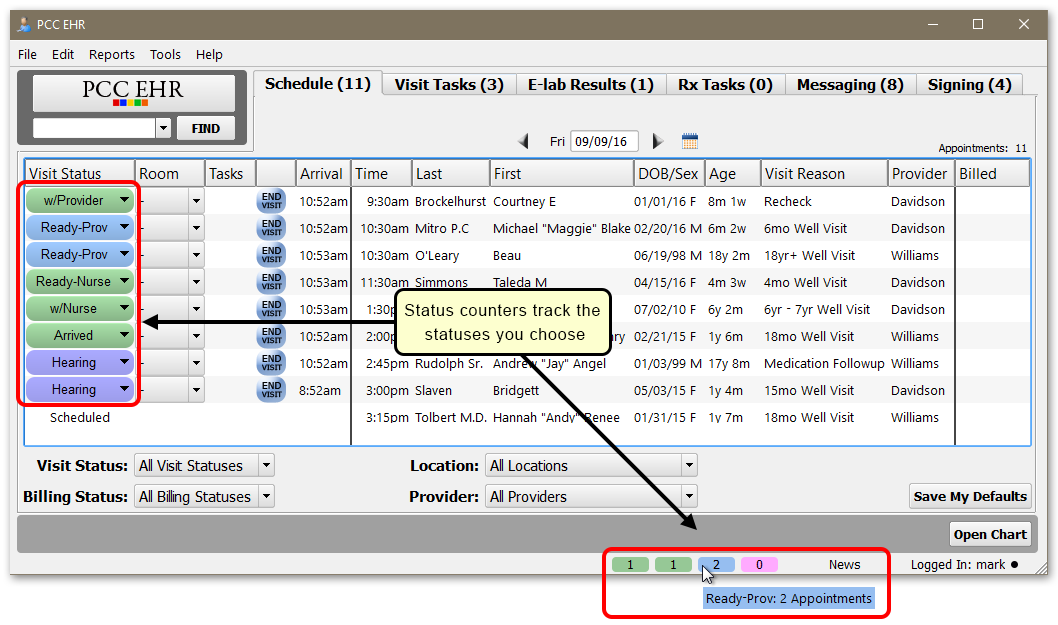This screenshot has height=625, width=1058.
Task: Open the File menu
Action: pos(28,55)
